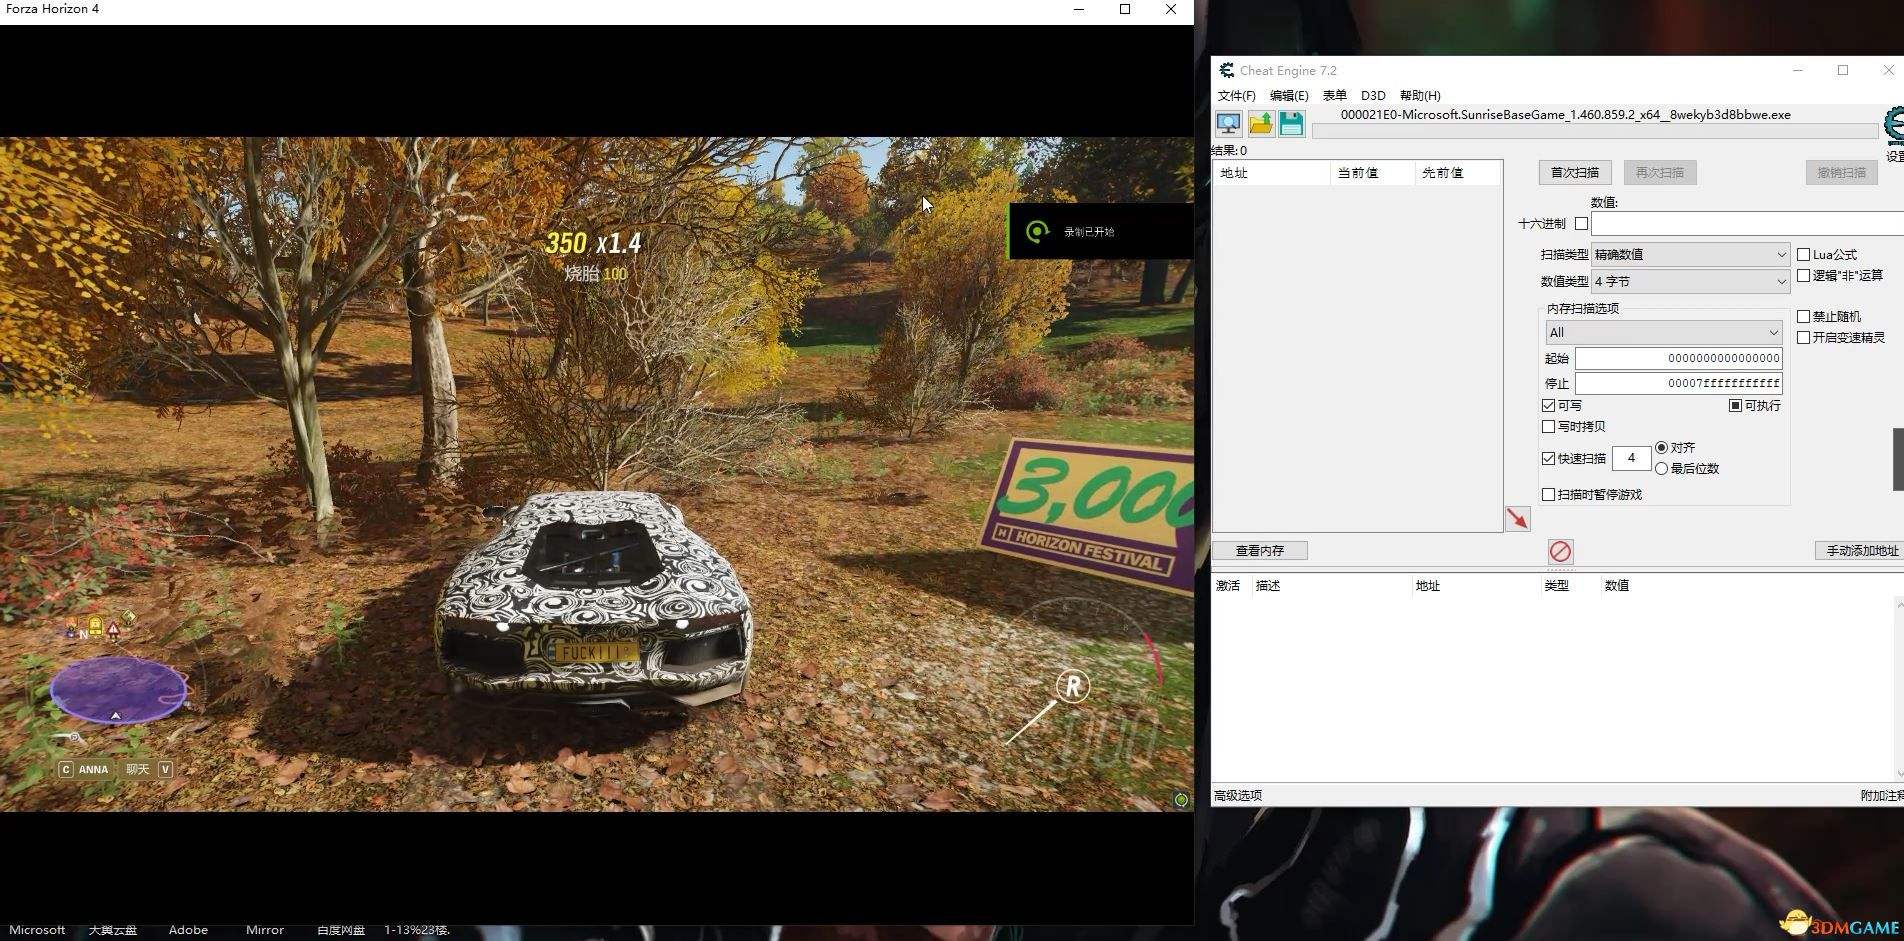The width and height of the screenshot is (1904, 941).
Task: Open the scan type dropdown
Action: (1690, 255)
